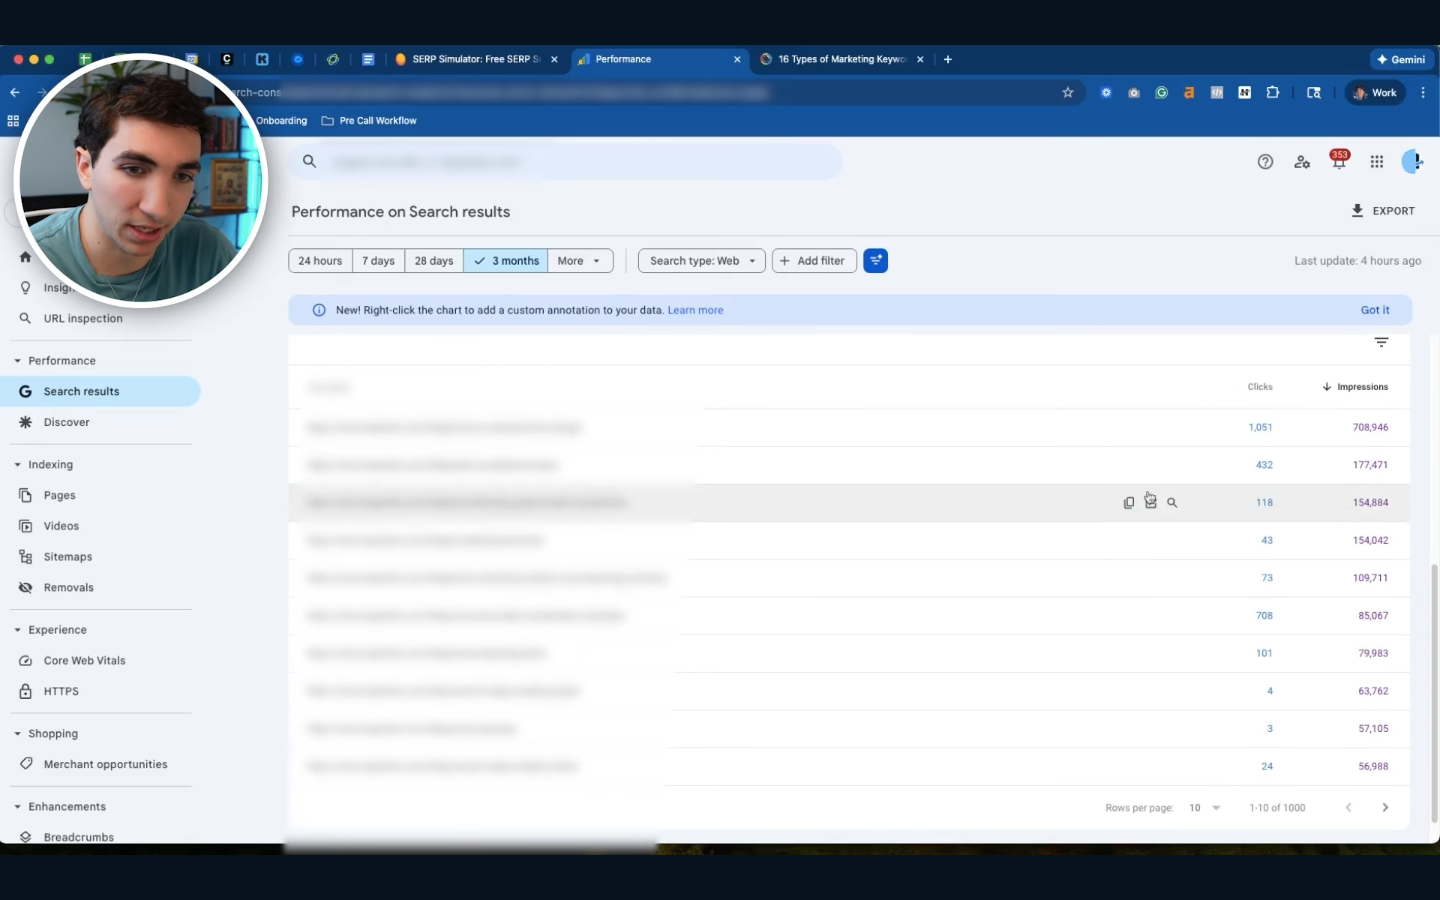Image resolution: width=1440 pixels, height=900 pixels.
Task: Select the 28 days date range
Action: (434, 261)
